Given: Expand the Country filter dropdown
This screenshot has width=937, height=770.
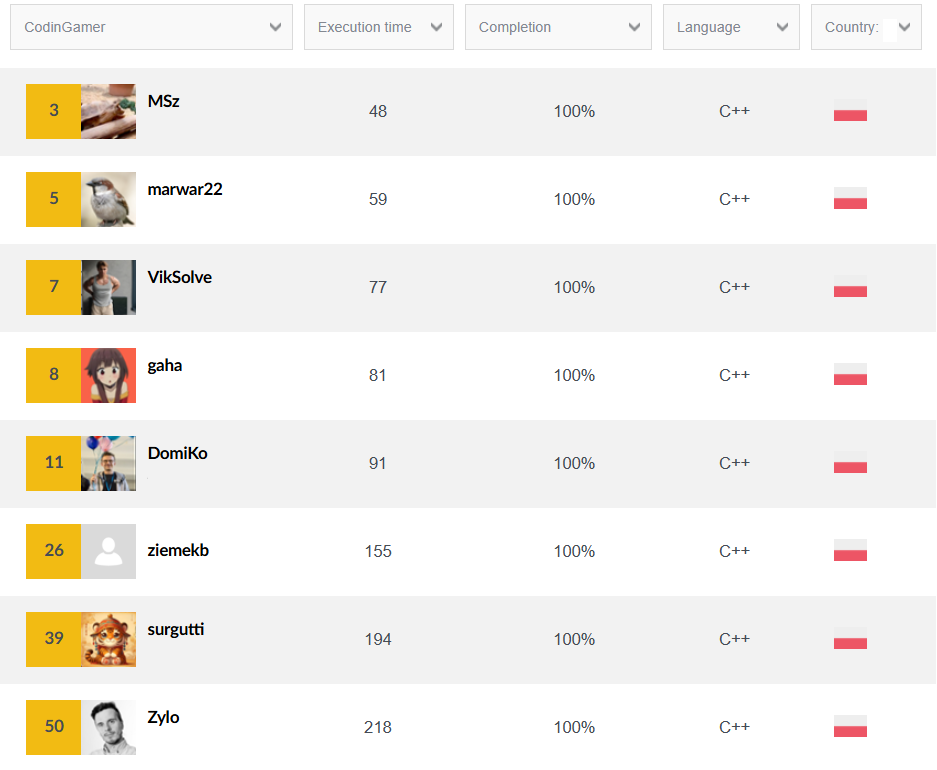Looking at the screenshot, I should (866, 27).
